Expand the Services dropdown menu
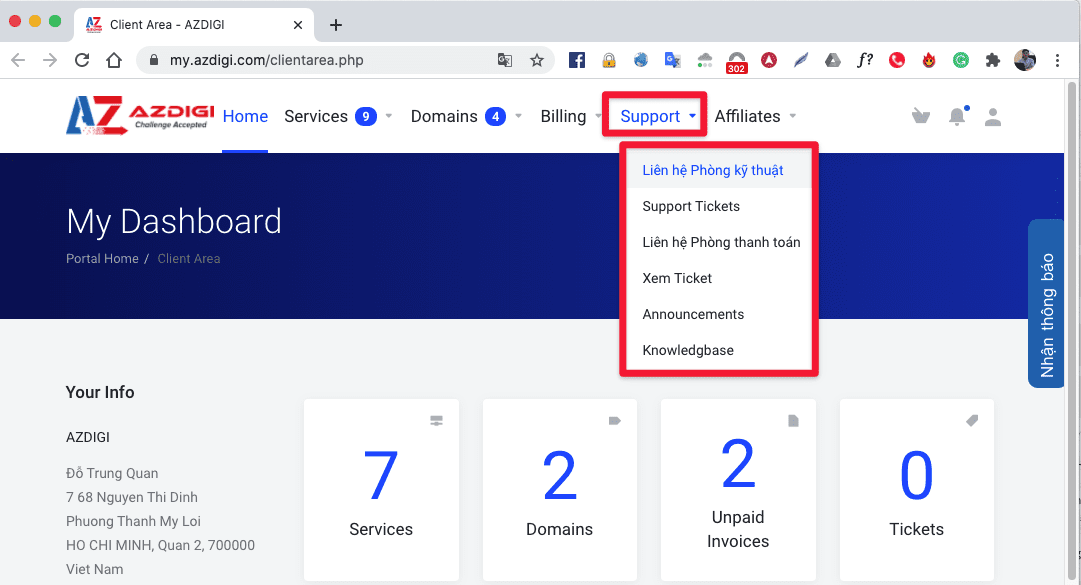The height and width of the screenshot is (585, 1081). pos(338,116)
